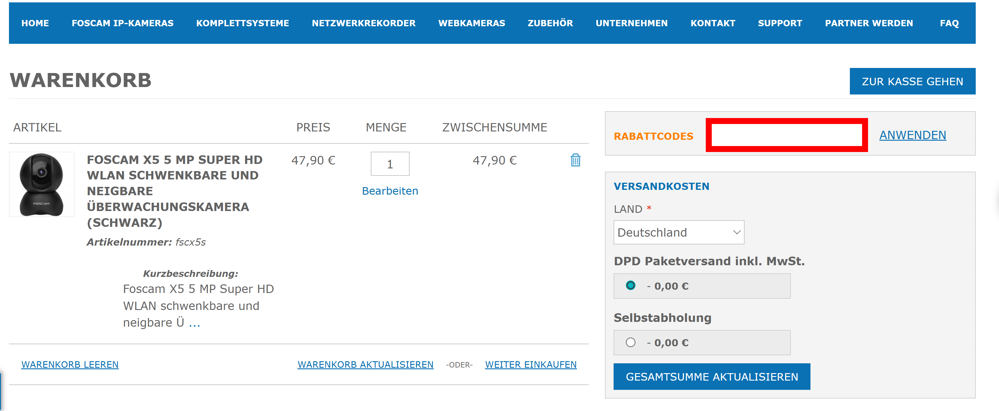Open FAQ page
Screen dimensions: 999x411
[x=949, y=23]
